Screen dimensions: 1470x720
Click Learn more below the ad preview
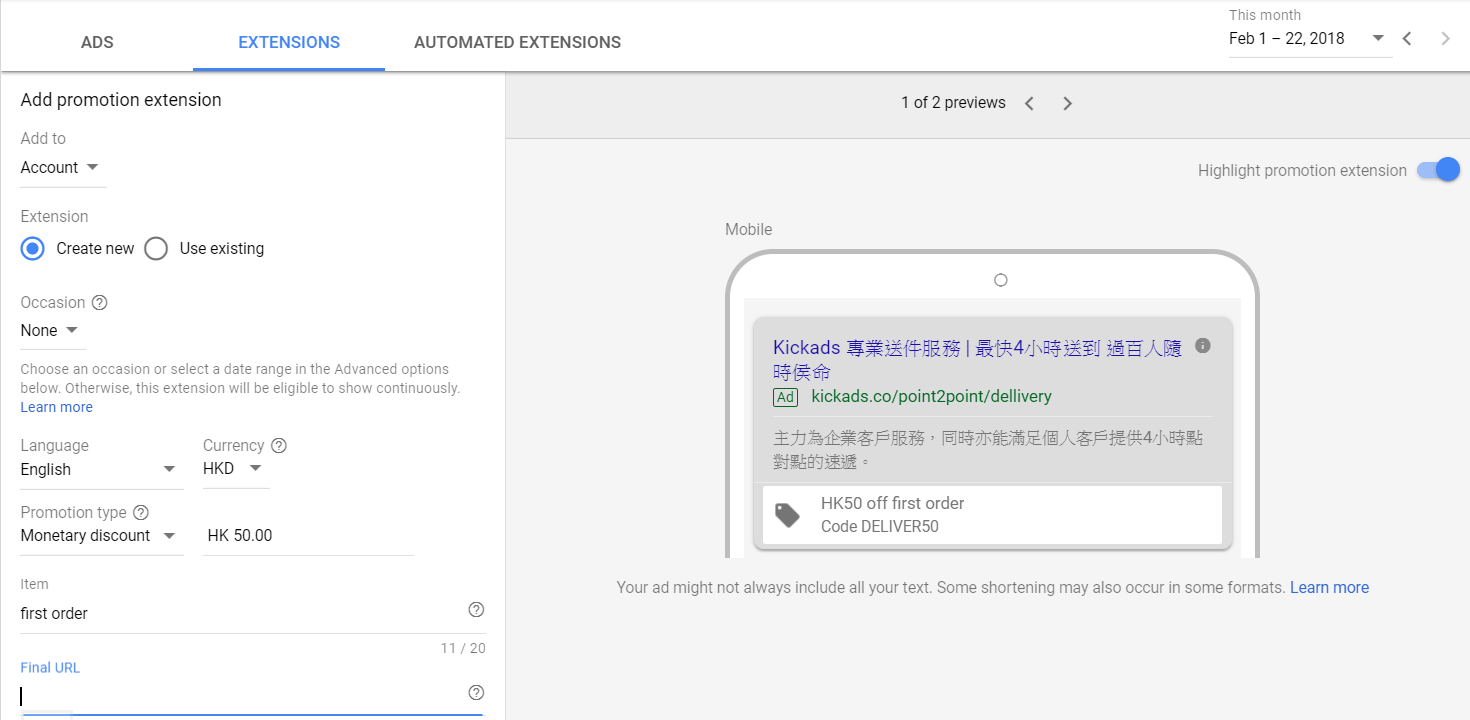(x=1329, y=587)
